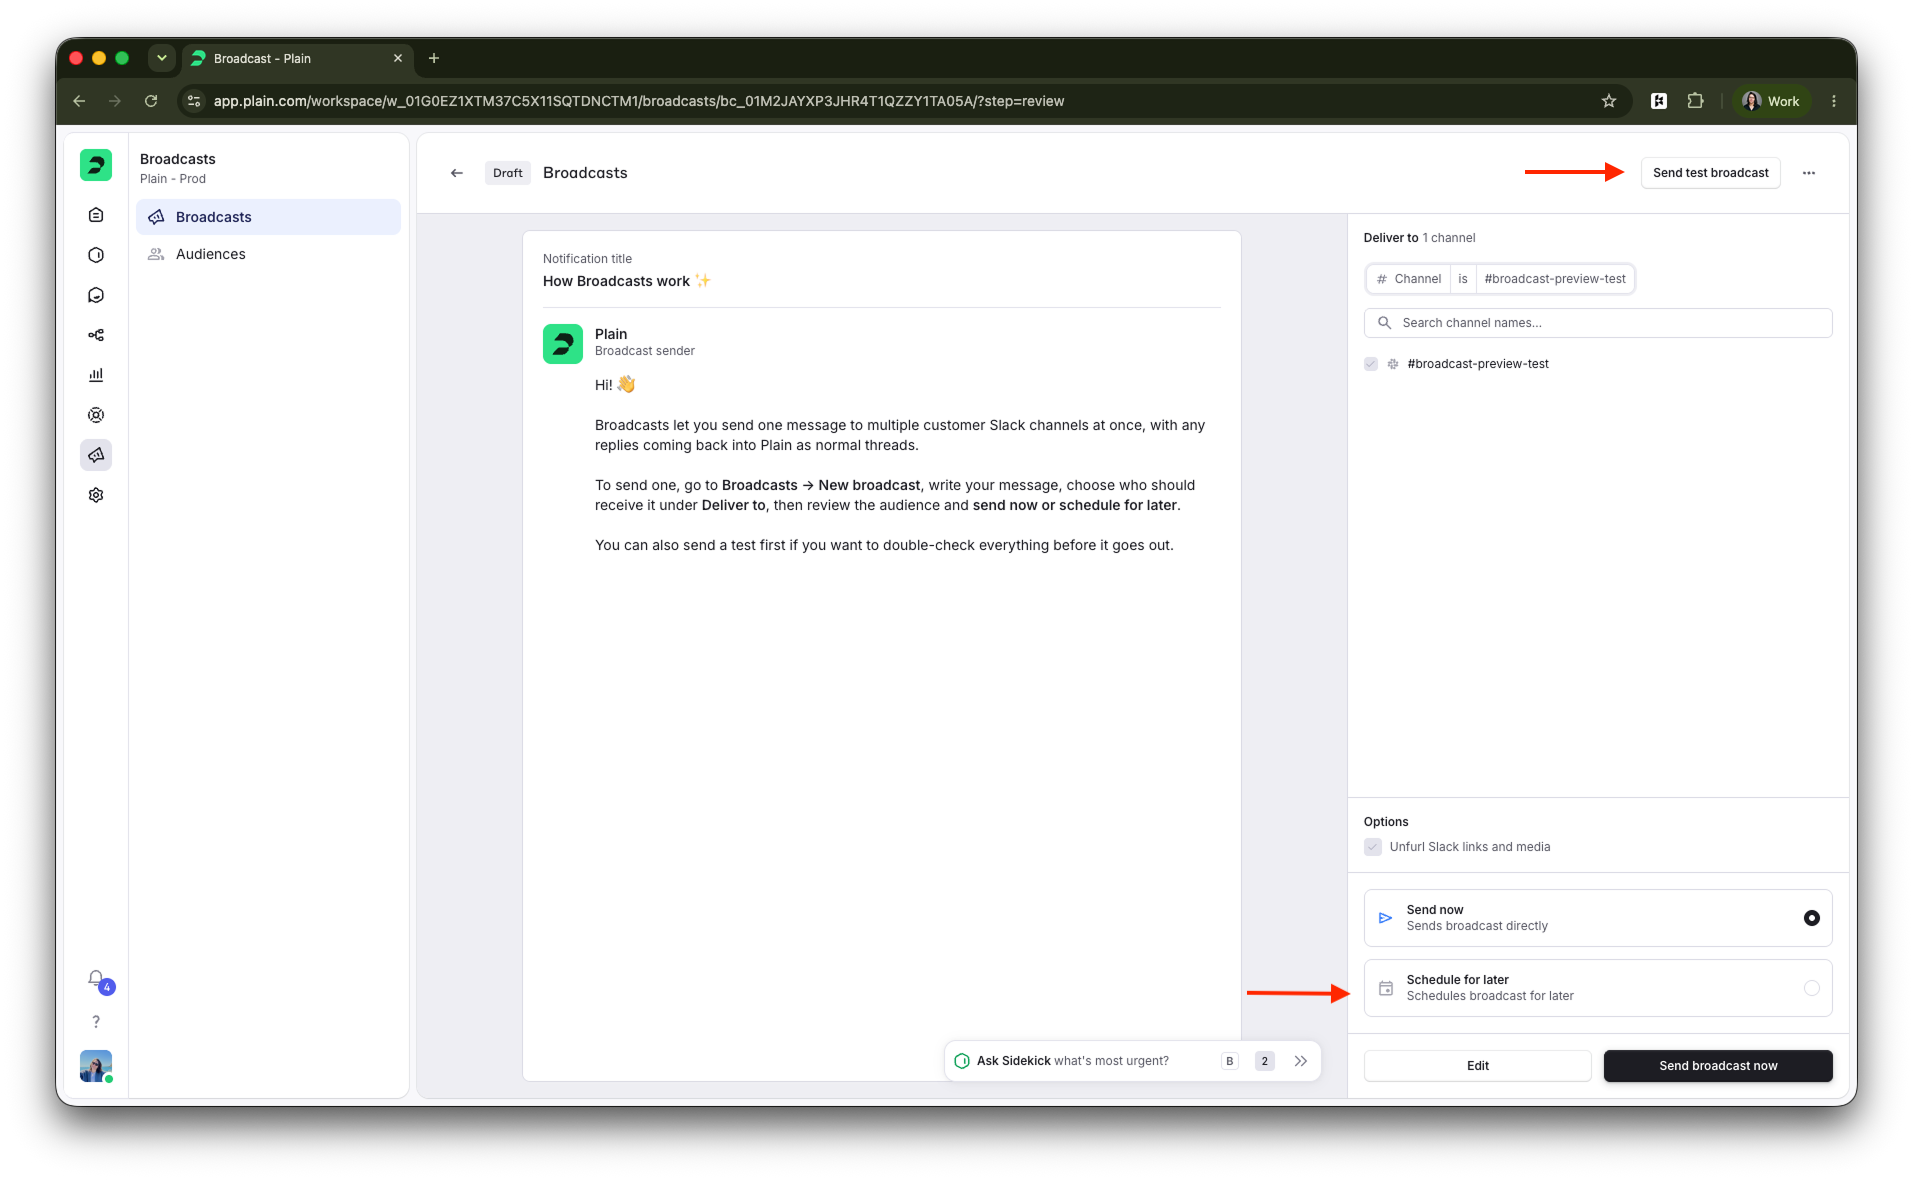Click the browser address bar URL
The image size is (1913, 1180).
[639, 101]
